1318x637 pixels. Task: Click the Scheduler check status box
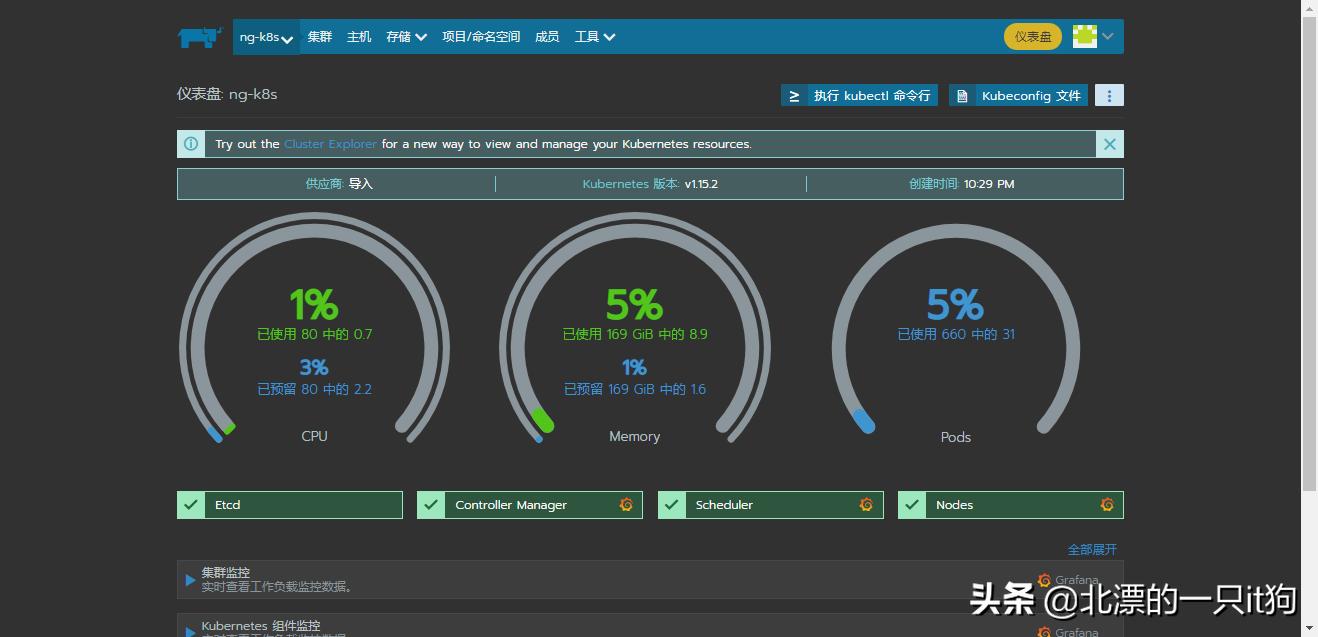[x=672, y=505]
